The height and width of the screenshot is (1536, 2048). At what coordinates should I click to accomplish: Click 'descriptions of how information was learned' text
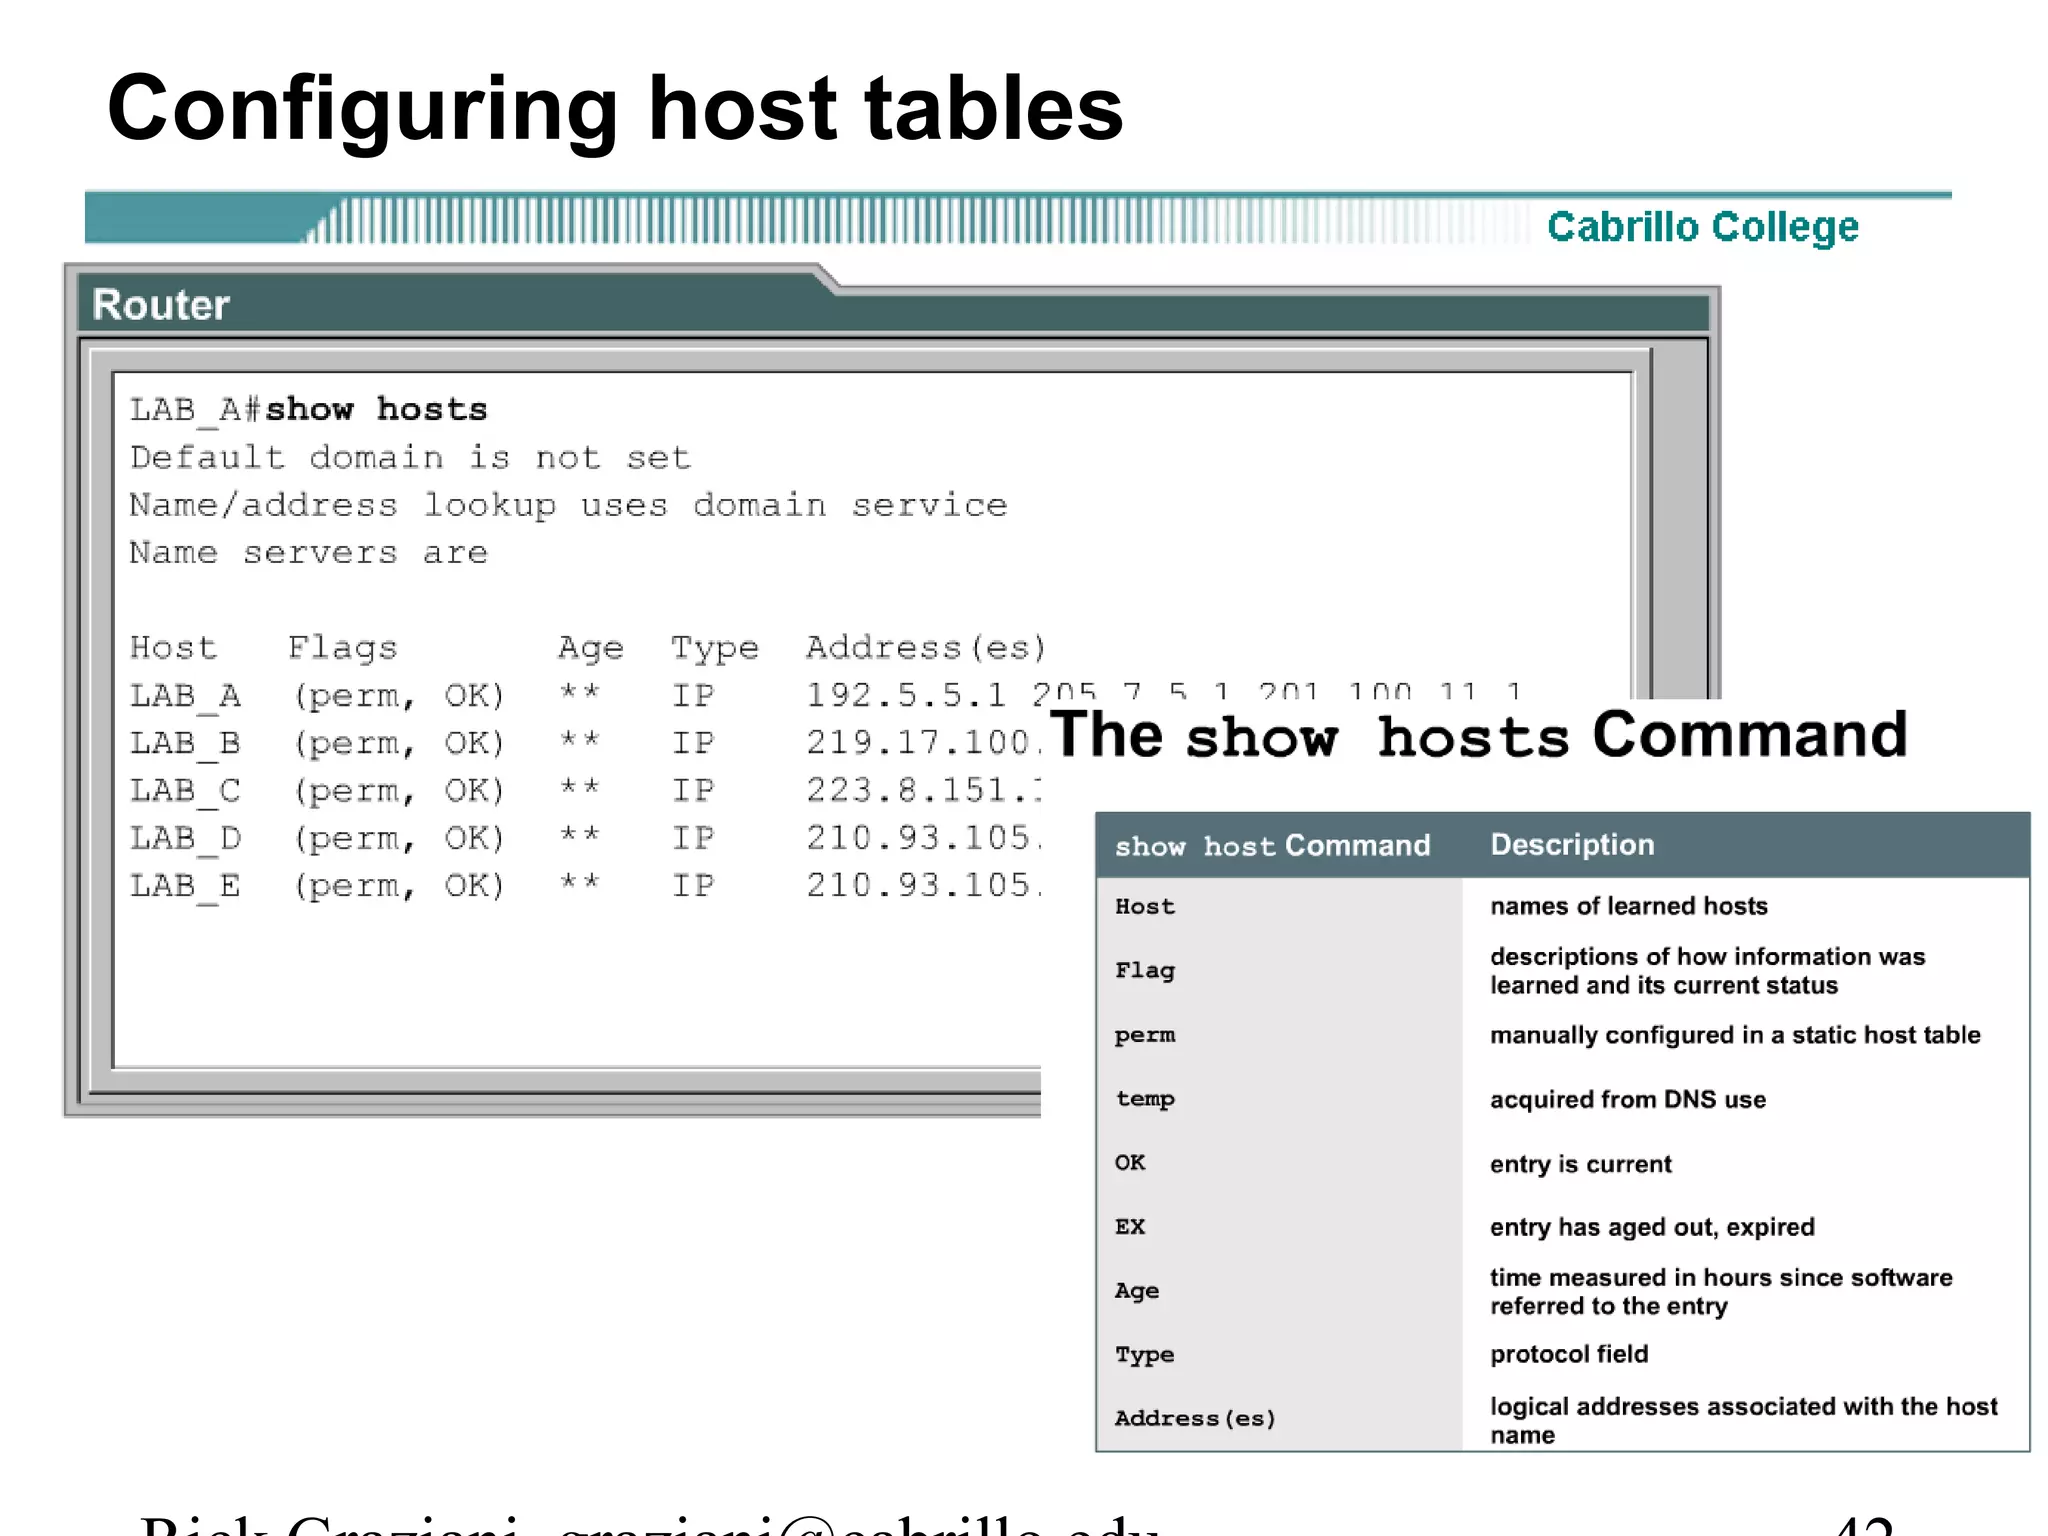coord(1707,971)
